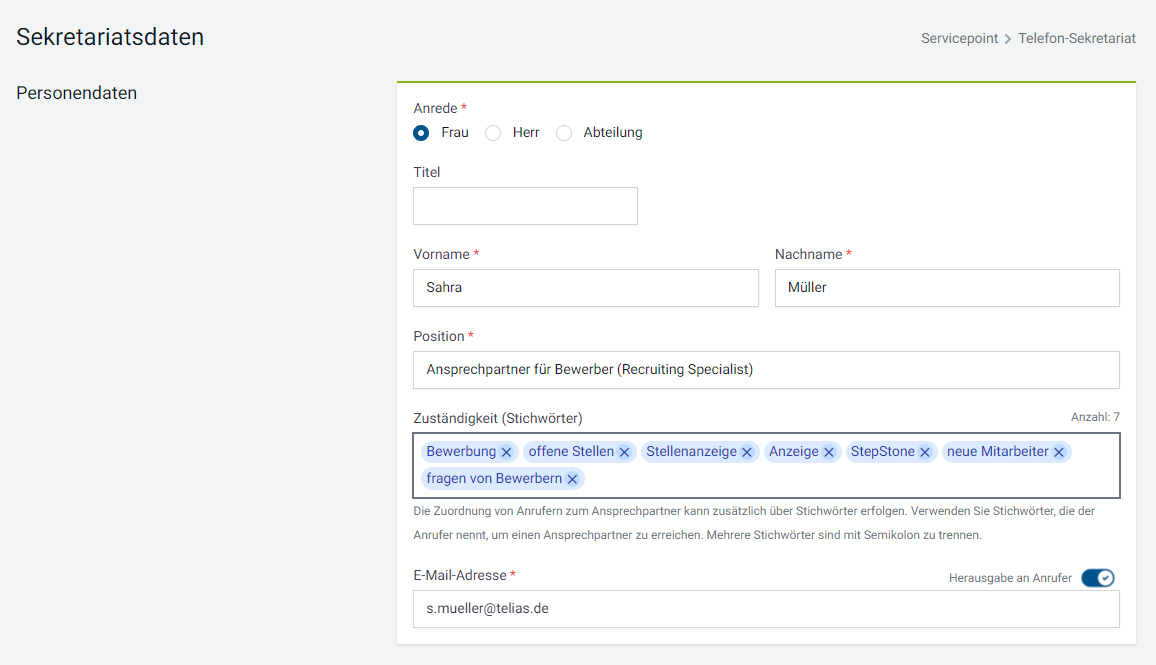Choose Abteilung as salutation

pyautogui.click(x=564, y=133)
